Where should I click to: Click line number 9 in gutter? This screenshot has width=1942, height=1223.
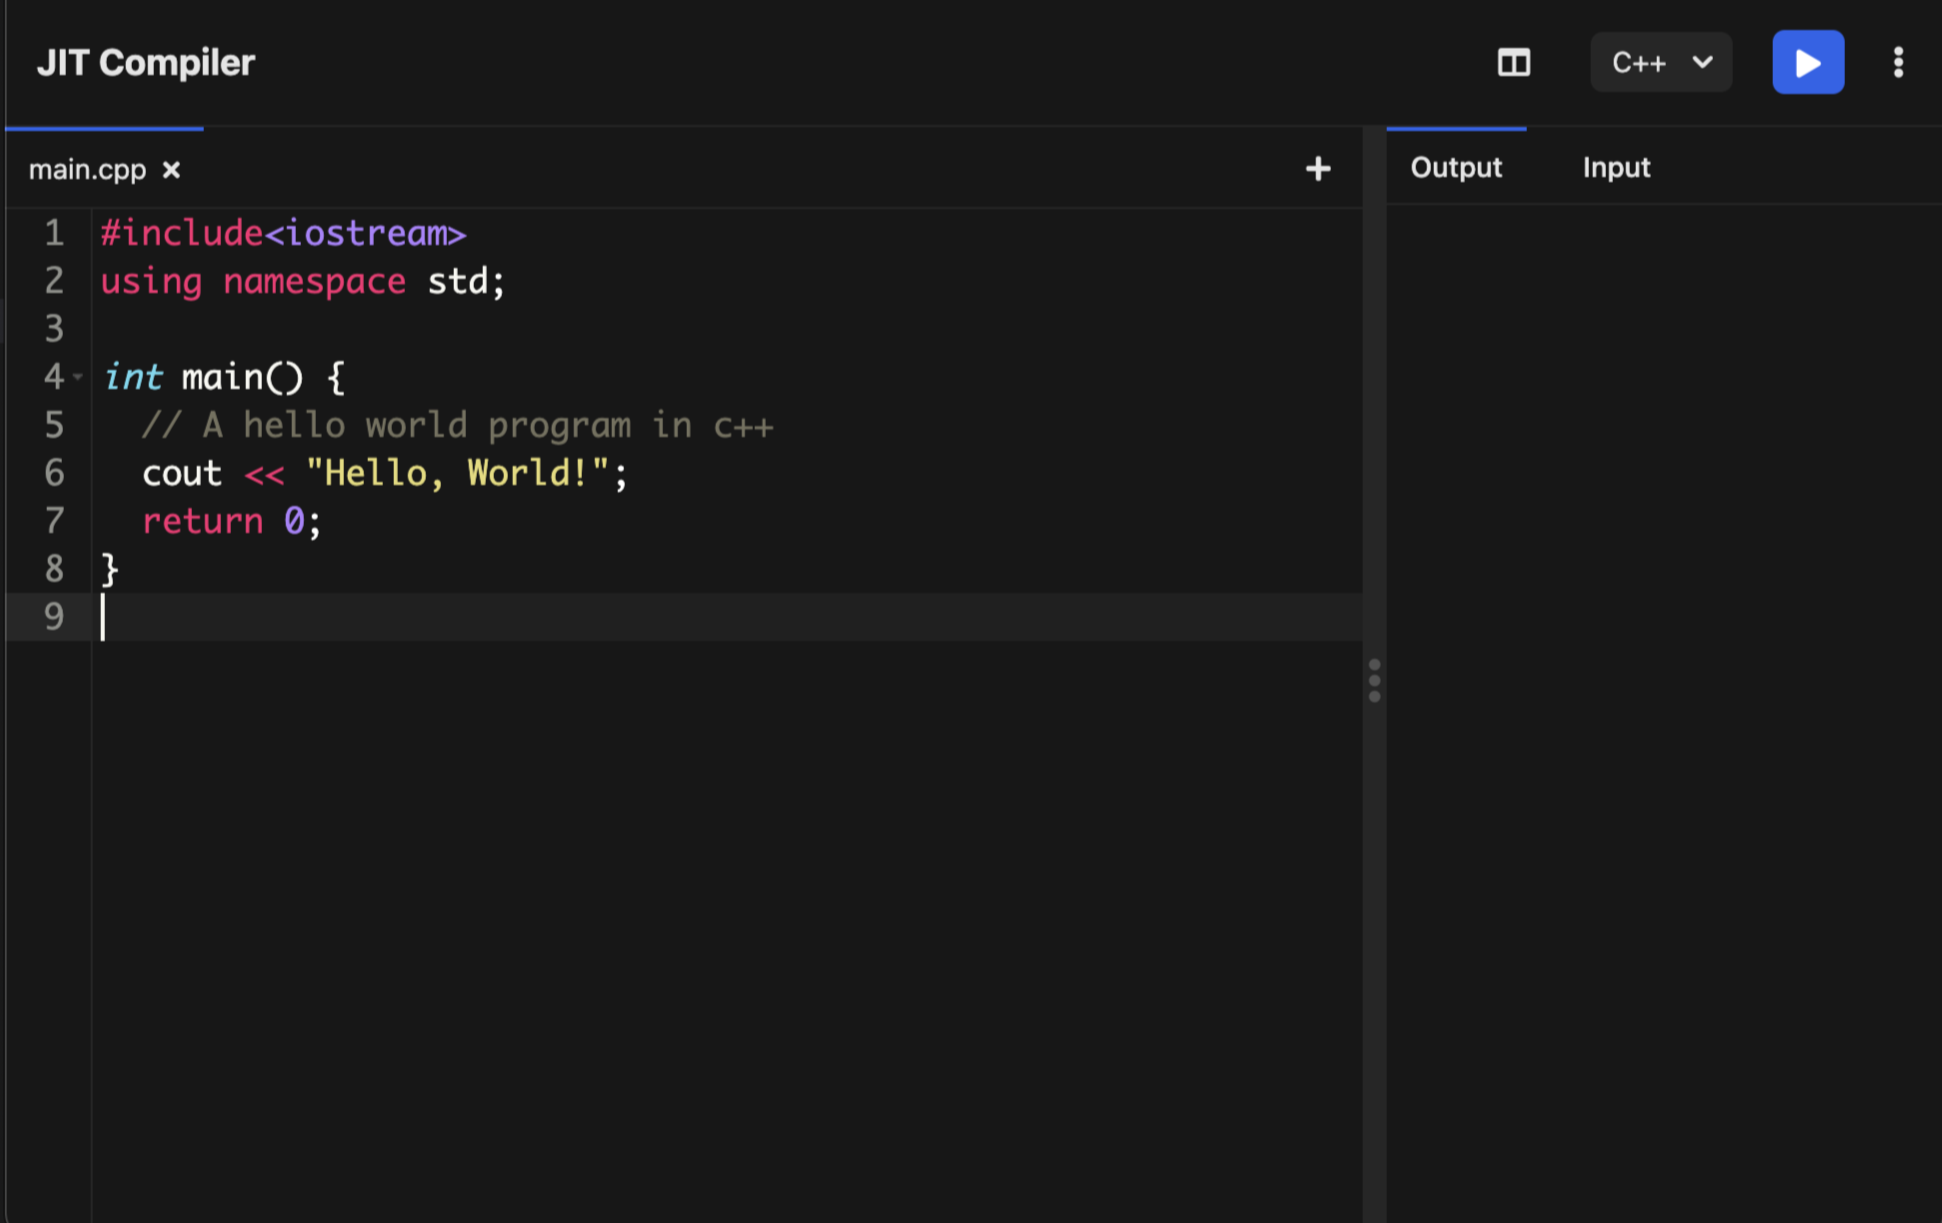(54, 617)
